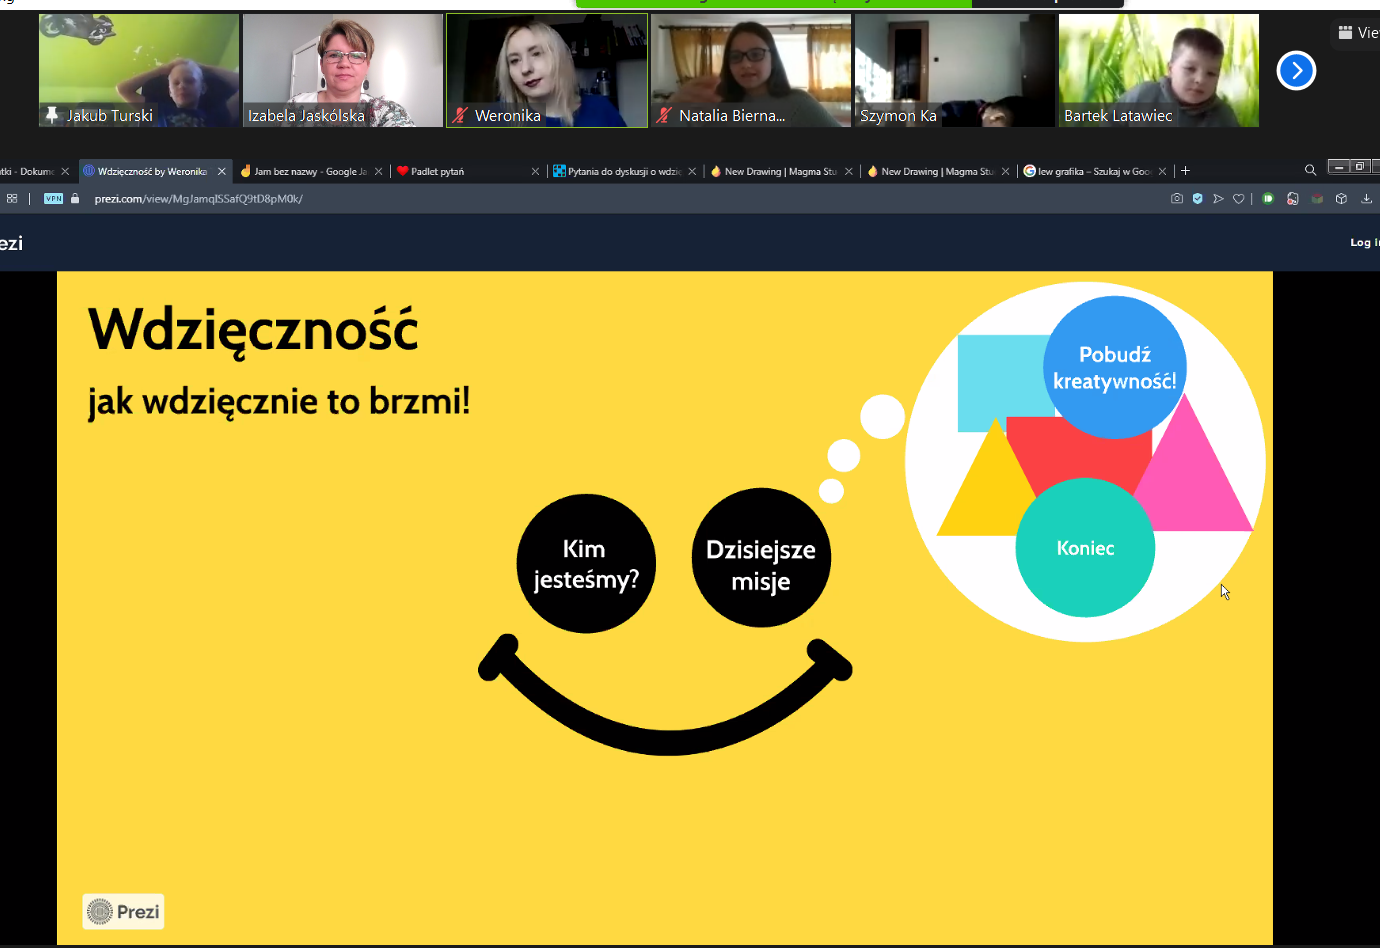Image resolution: width=1380 pixels, height=948 pixels.
Task: Click the Opera snapshot camera icon
Action: [1177, 199]
